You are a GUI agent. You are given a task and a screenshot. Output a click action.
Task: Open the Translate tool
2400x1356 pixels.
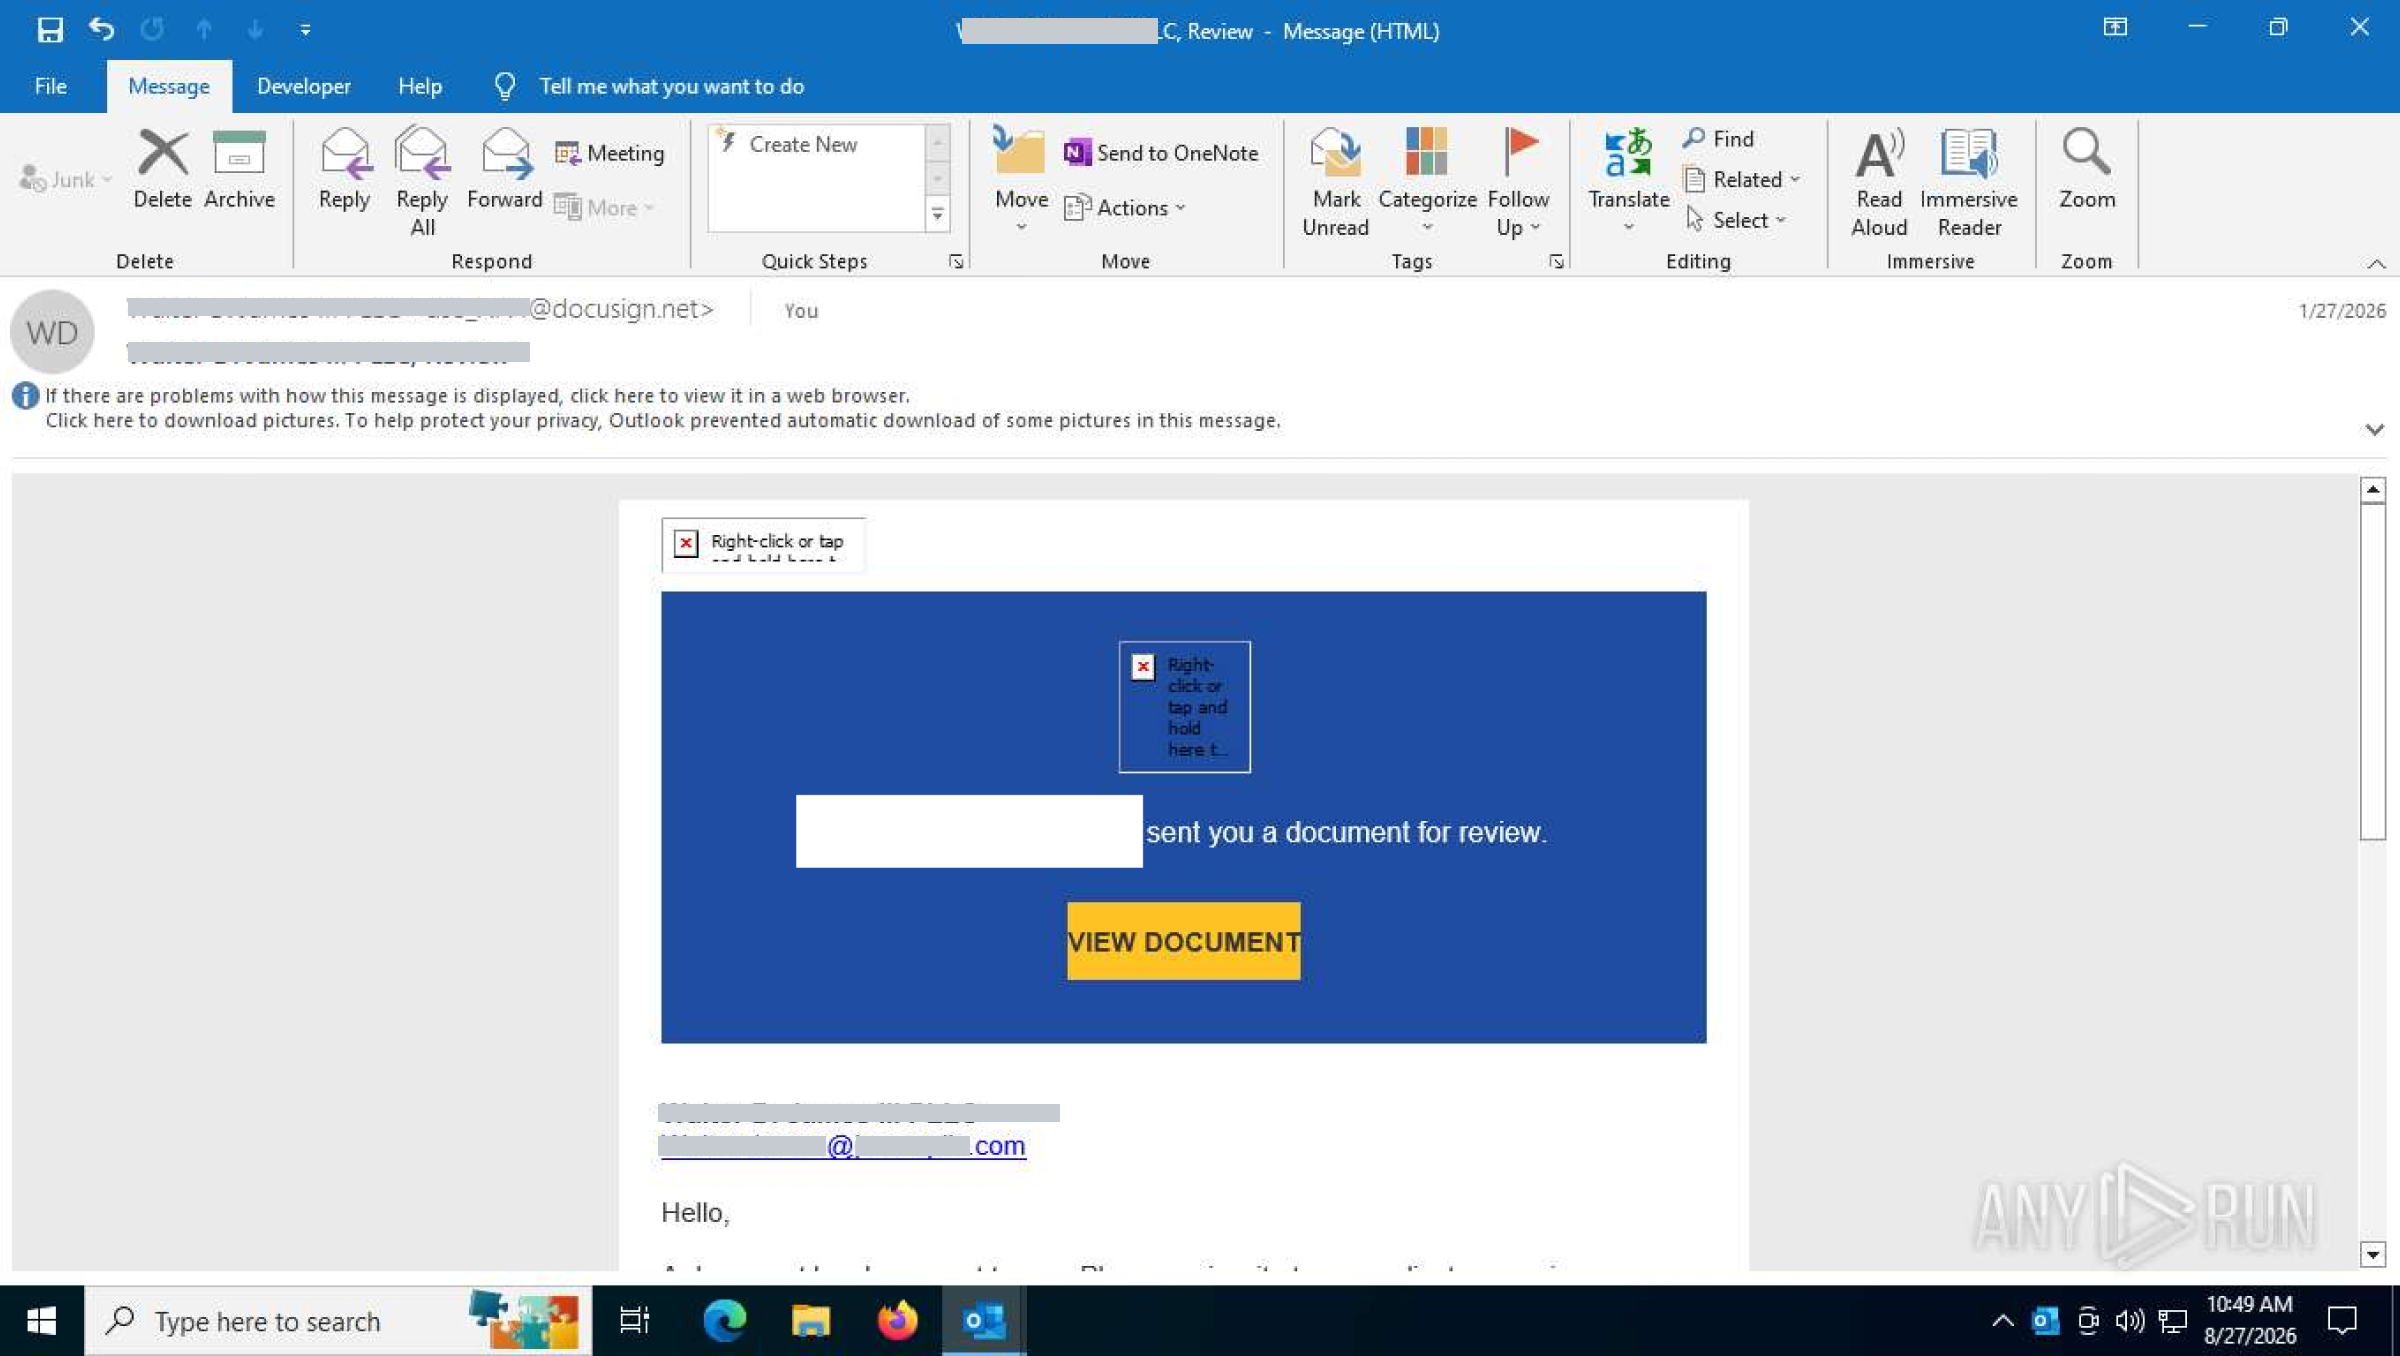pos(1628,180)
